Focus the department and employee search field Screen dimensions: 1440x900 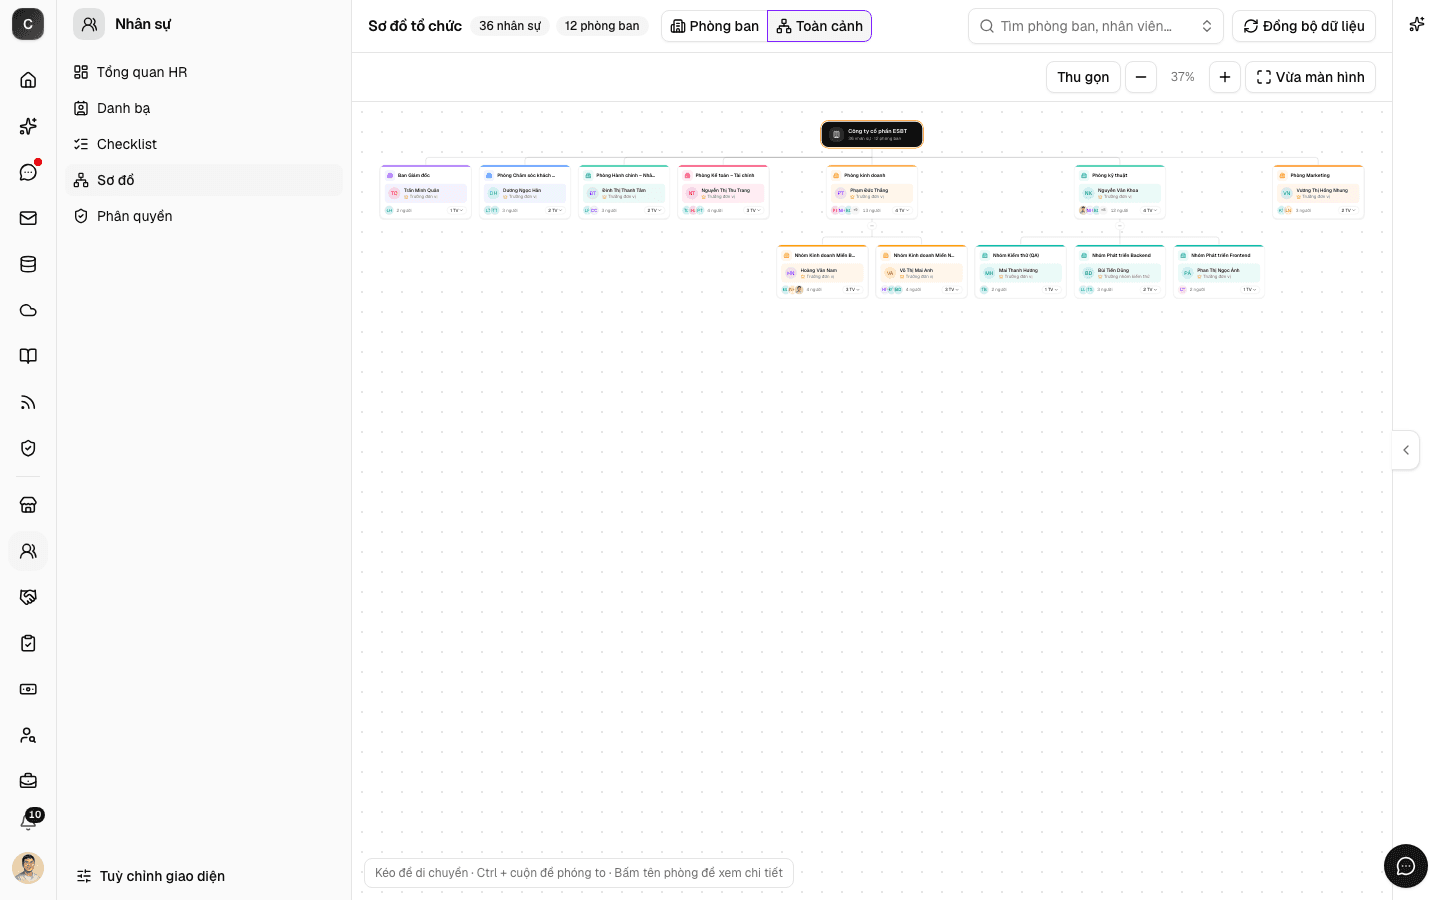[x=1096, y=26]
